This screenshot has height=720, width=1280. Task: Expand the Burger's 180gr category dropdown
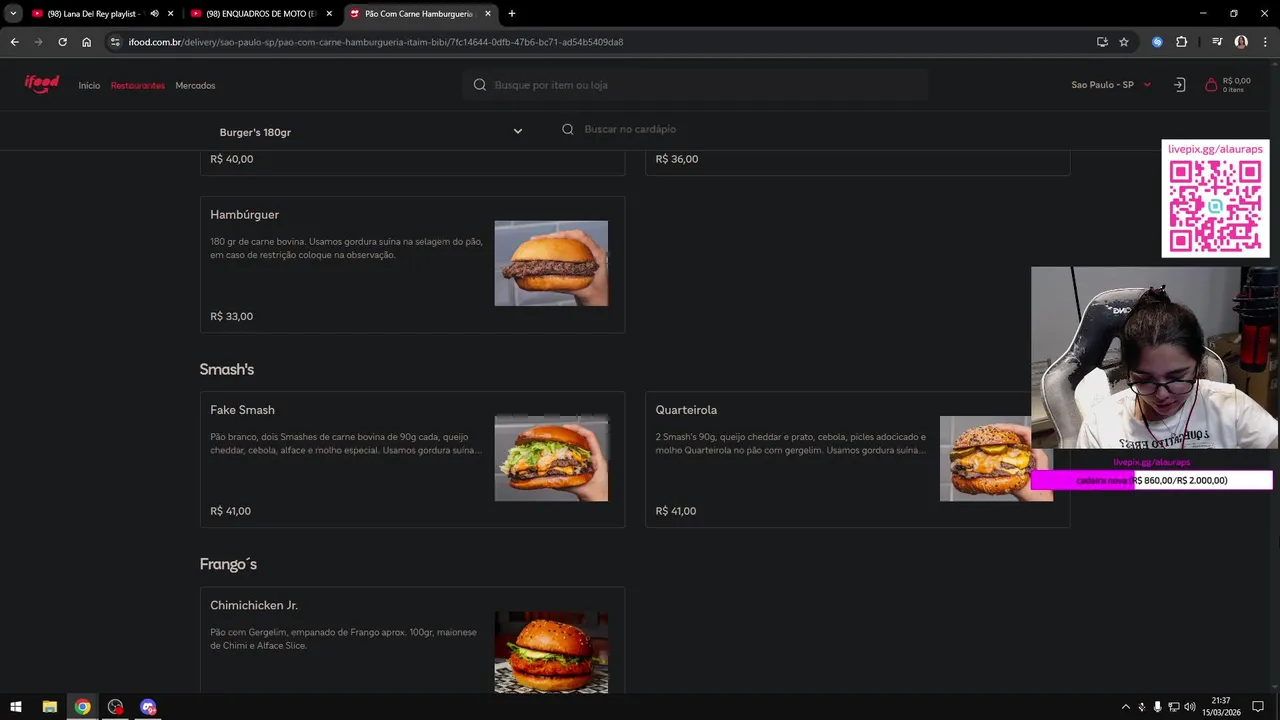pyautogui.click(x=371, y=131)
